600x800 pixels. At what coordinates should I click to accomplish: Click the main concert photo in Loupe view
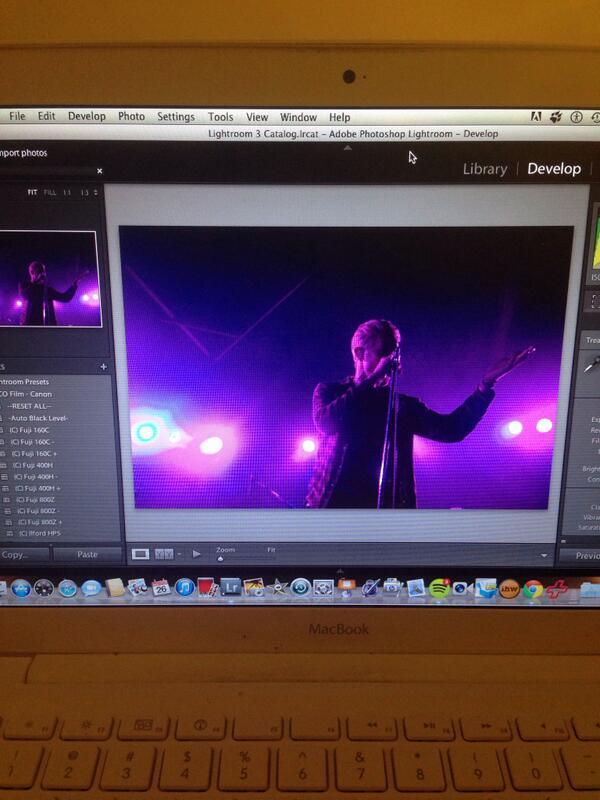pos(346,367)
